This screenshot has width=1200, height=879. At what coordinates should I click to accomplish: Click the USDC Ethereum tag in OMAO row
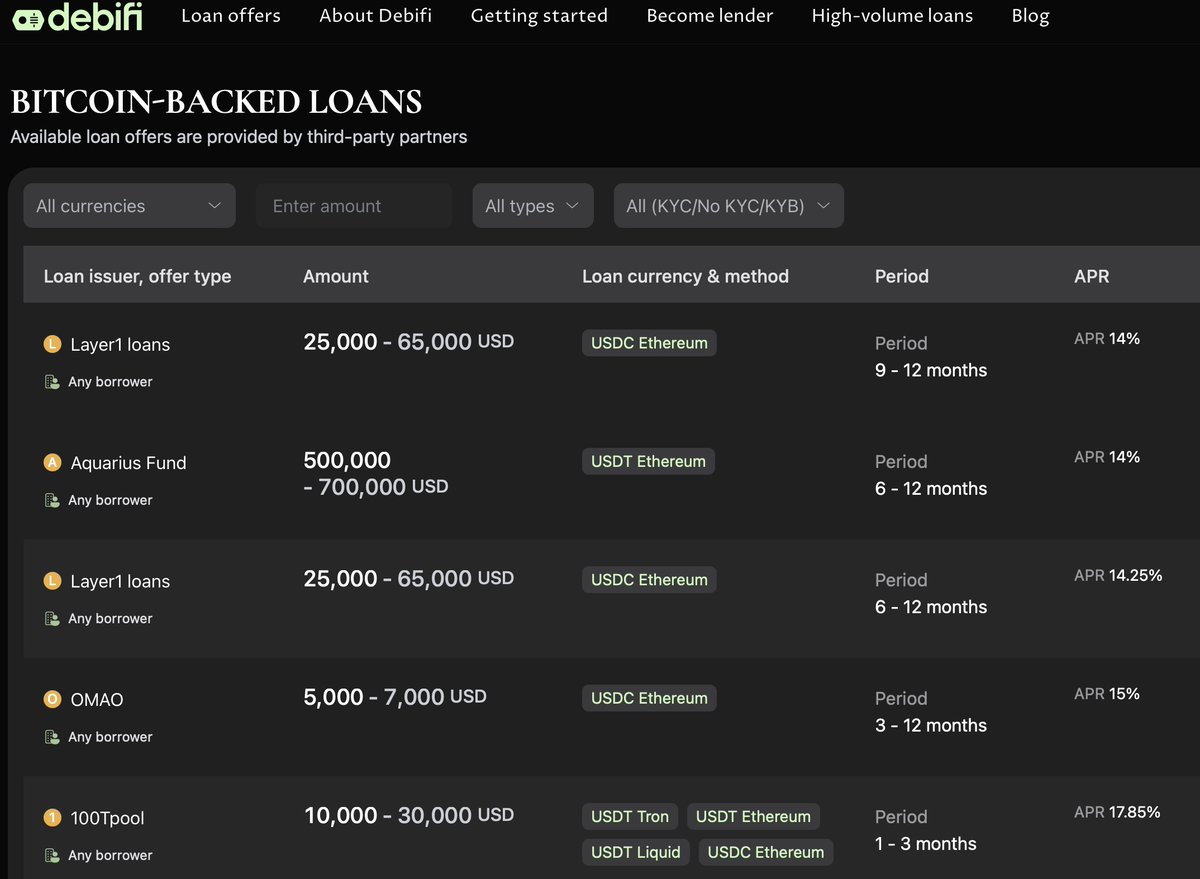tap(649, 699)
